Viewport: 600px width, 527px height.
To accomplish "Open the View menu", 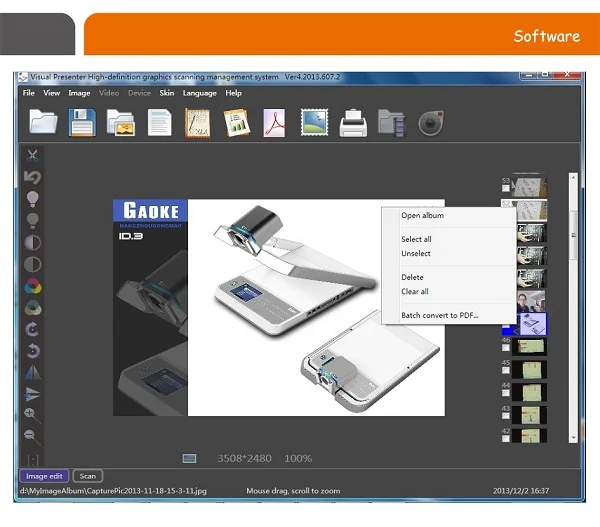I will pyautogui.click(x=51, y=93).
